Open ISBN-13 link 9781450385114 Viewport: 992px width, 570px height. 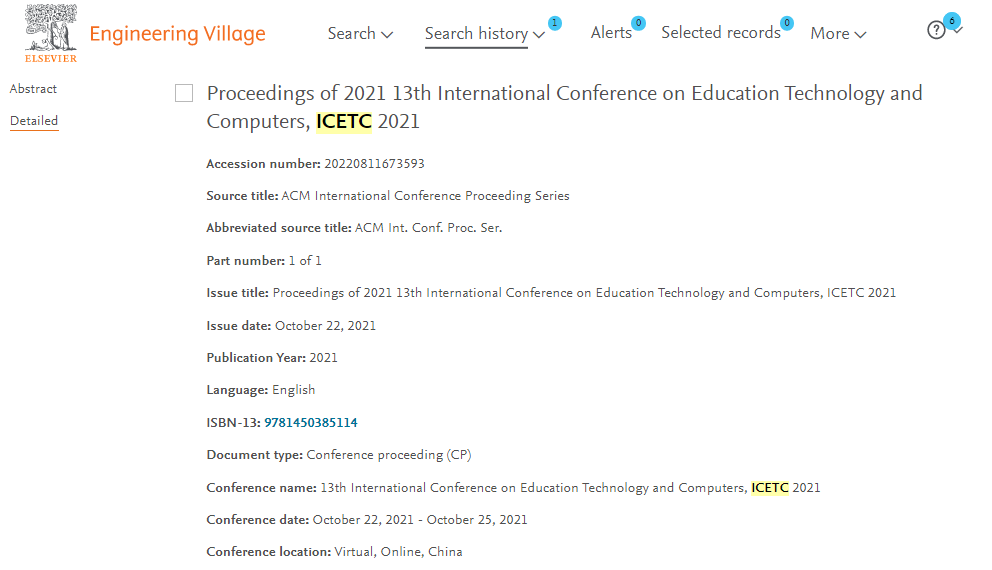pyautogui.click(x=311, y=423)
